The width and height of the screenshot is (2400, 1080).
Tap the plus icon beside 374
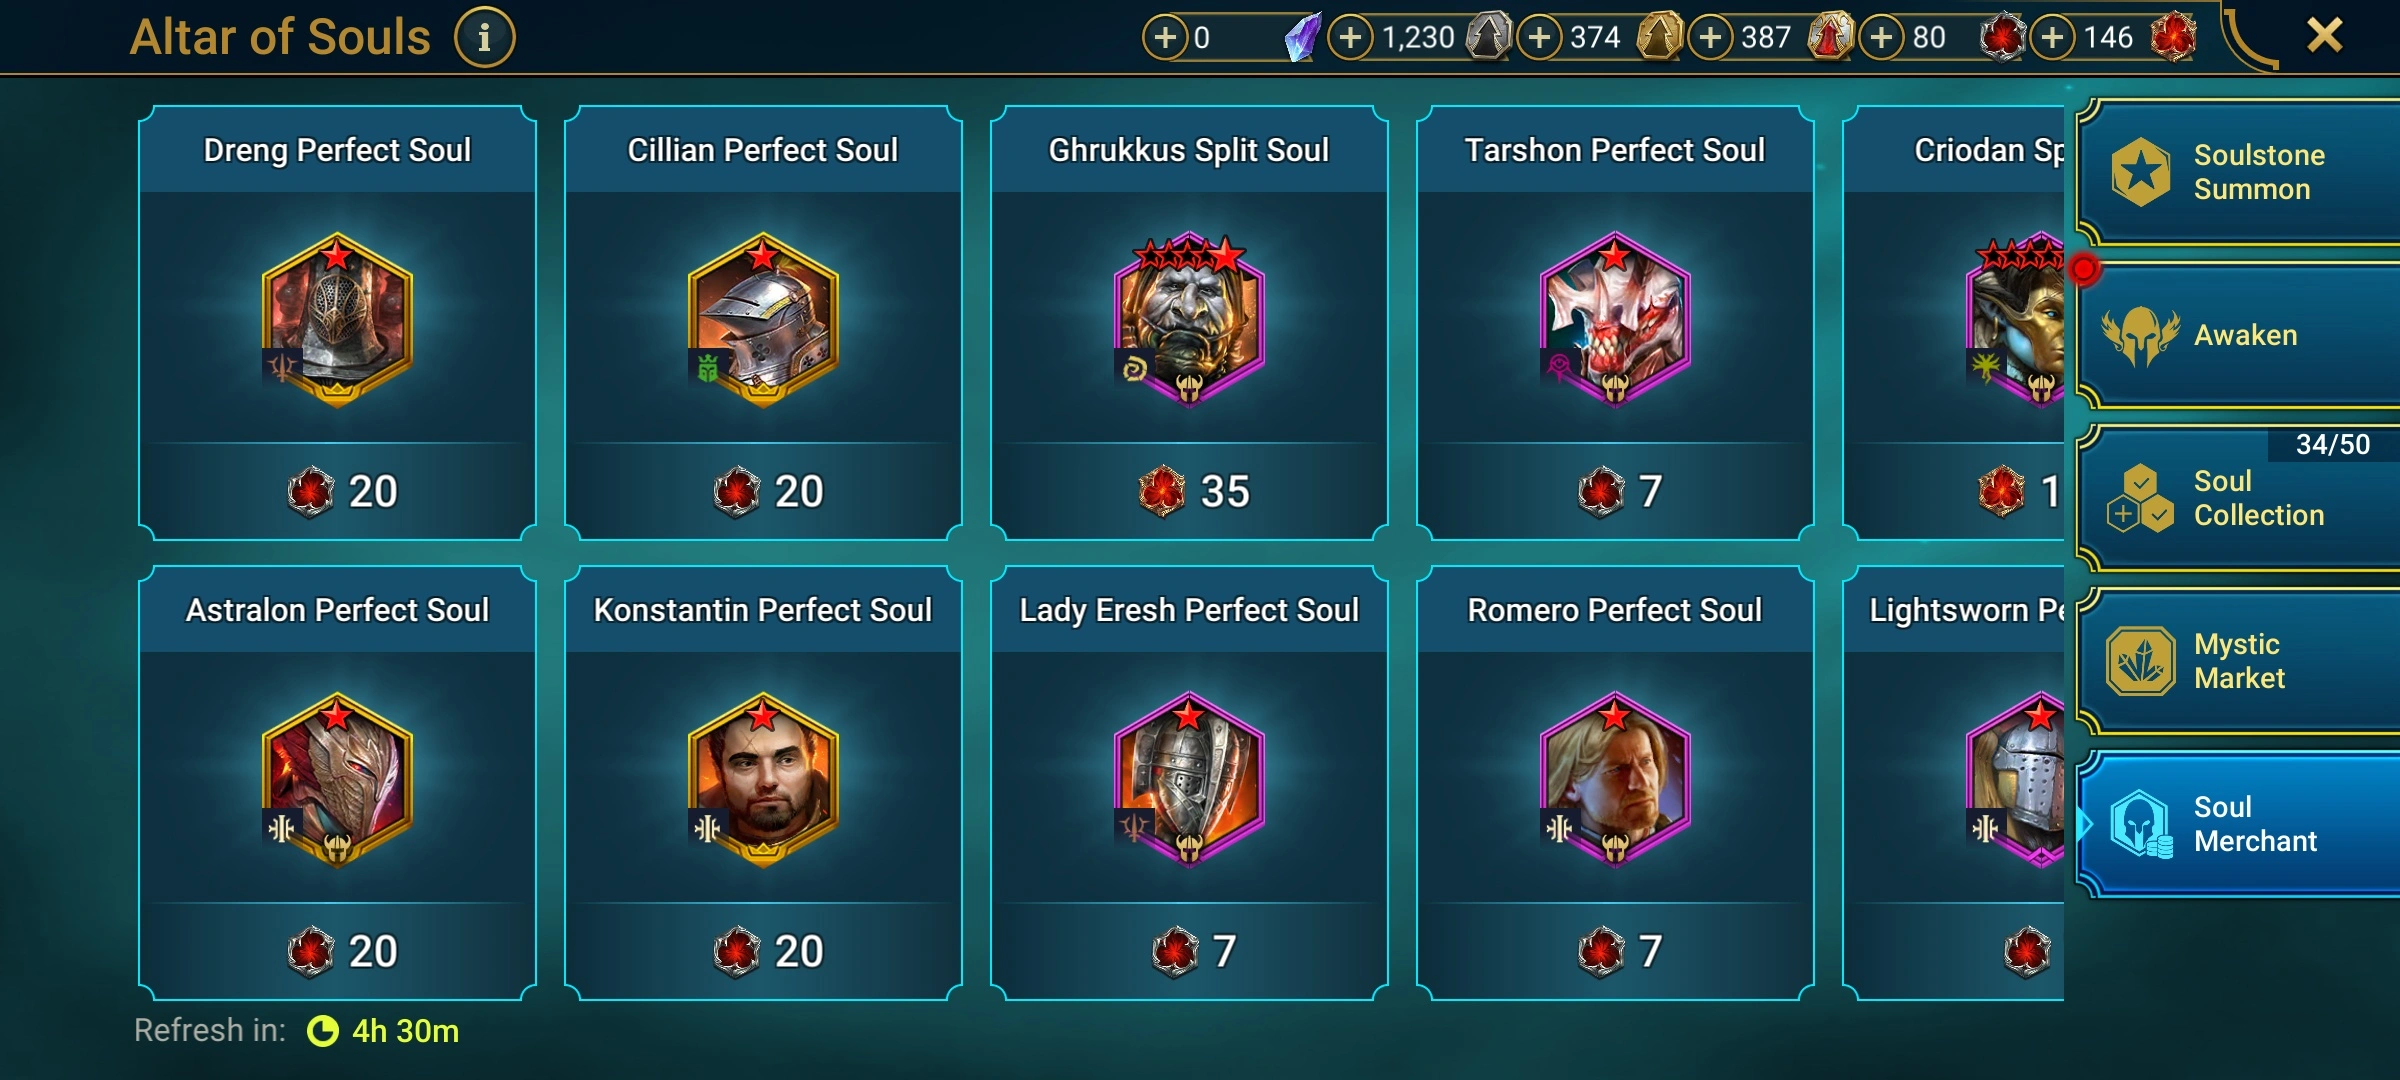pyautogui.click(x=1540, y=38)
